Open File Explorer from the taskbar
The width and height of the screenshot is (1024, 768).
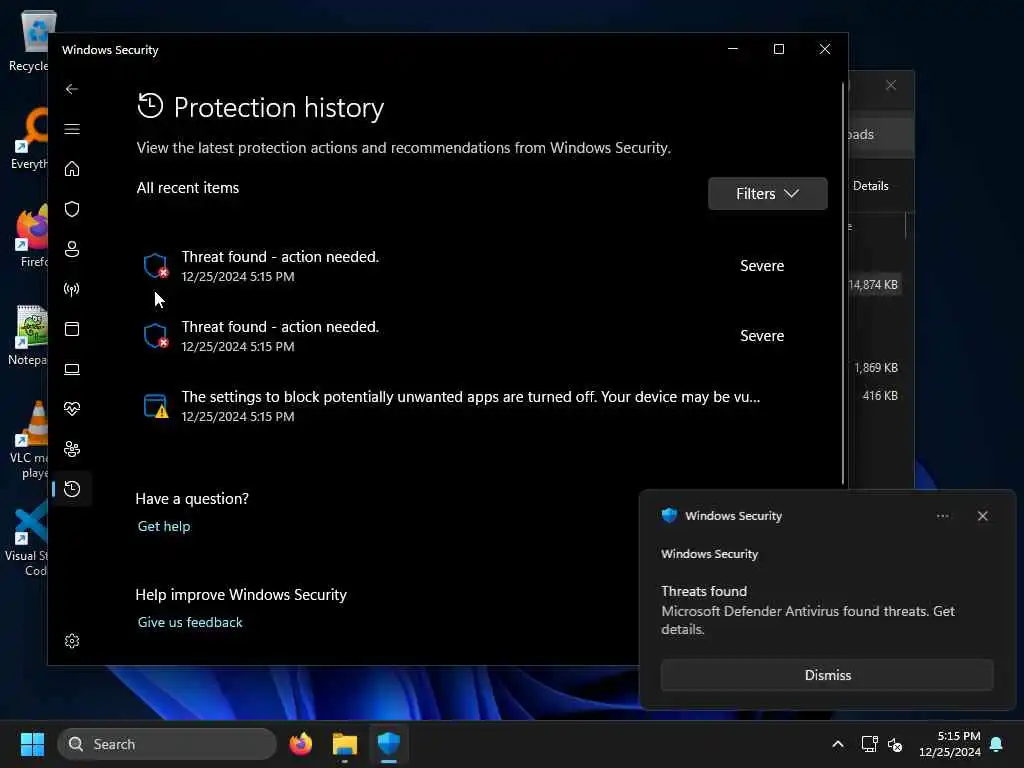(345, 744)
